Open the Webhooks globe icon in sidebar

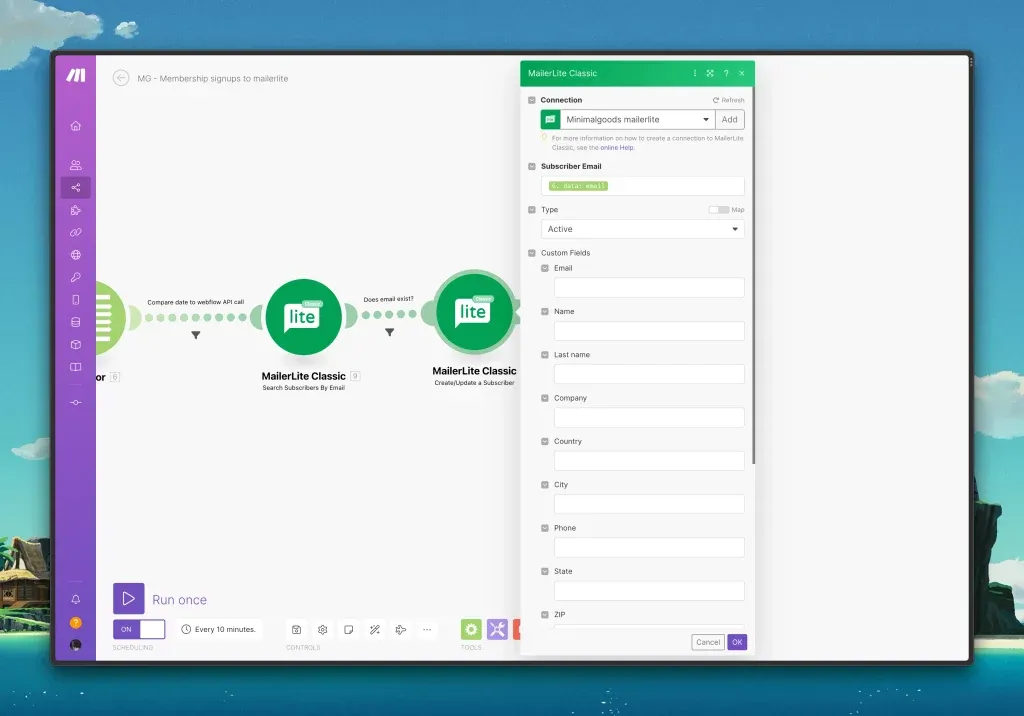pos(76,255)
